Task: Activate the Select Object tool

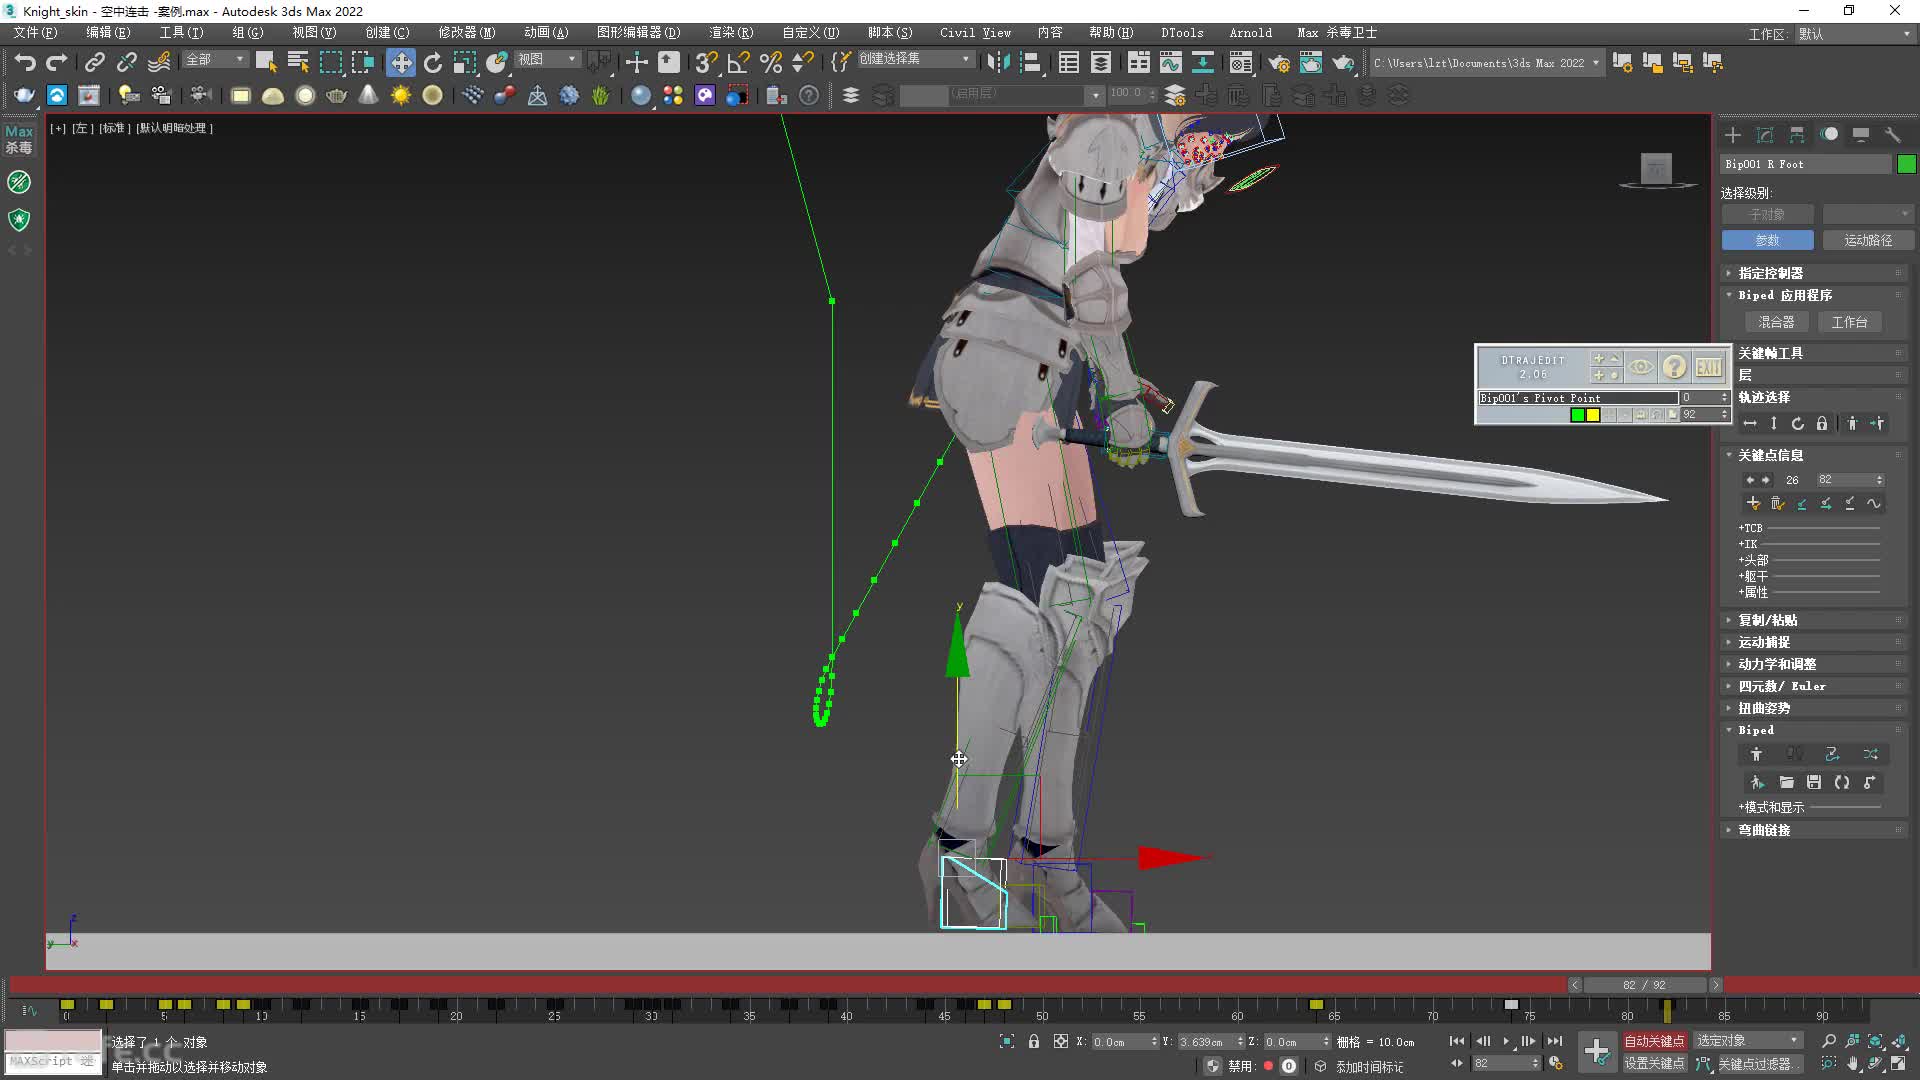Action: pyautogui.click(x=266, y=62)
